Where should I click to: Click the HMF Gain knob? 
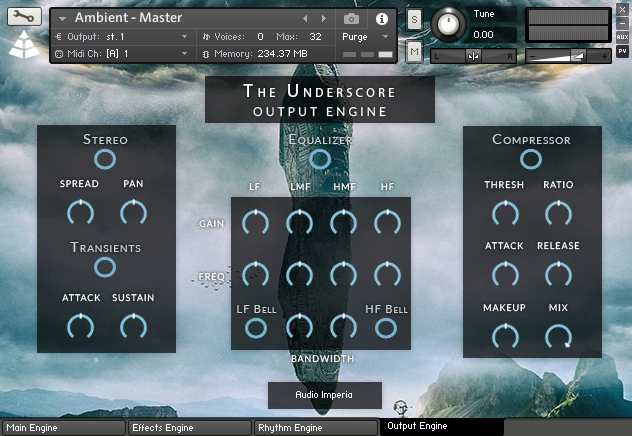(343, 222)
